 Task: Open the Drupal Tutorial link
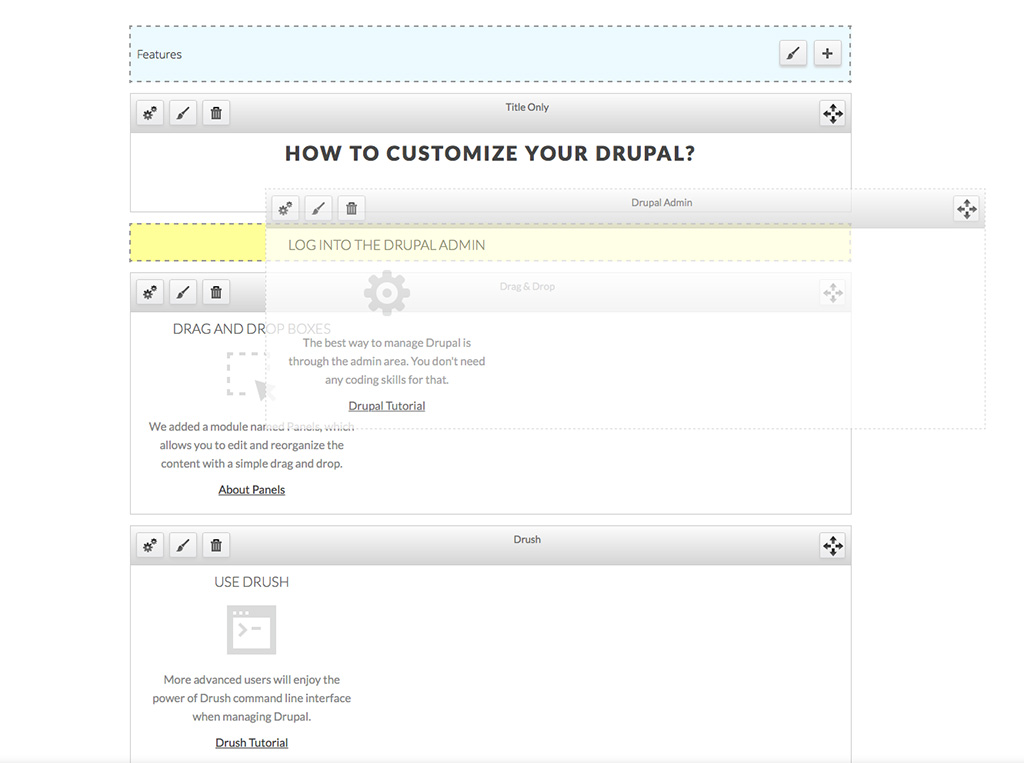pos(387,406)
